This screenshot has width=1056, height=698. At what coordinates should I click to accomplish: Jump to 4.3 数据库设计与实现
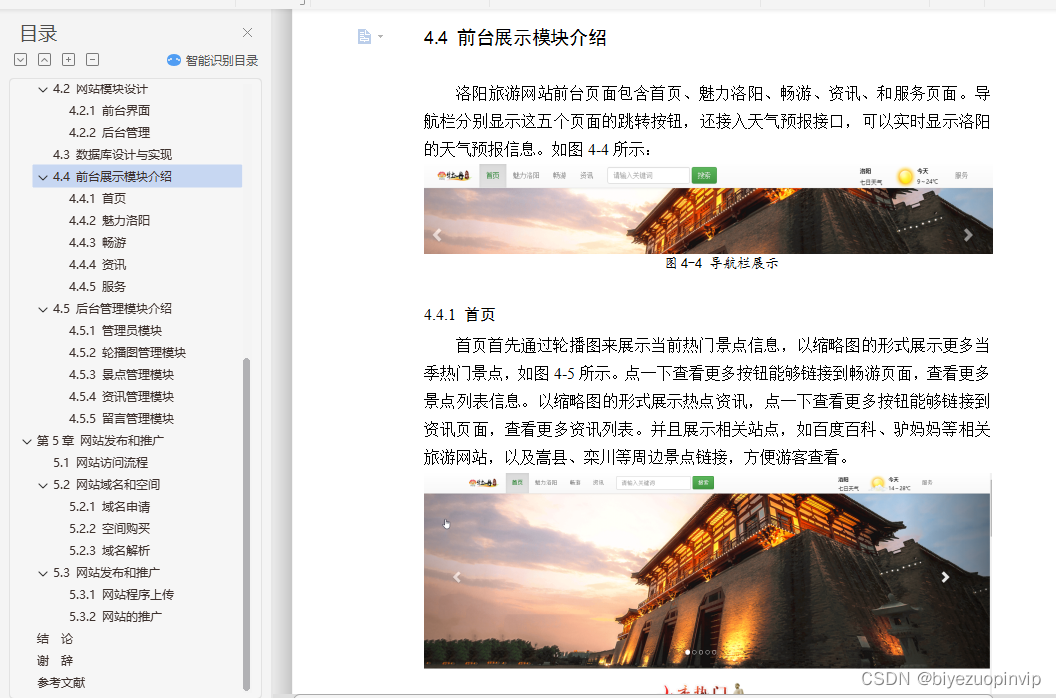pyautogui.click(x=112, y=154)
